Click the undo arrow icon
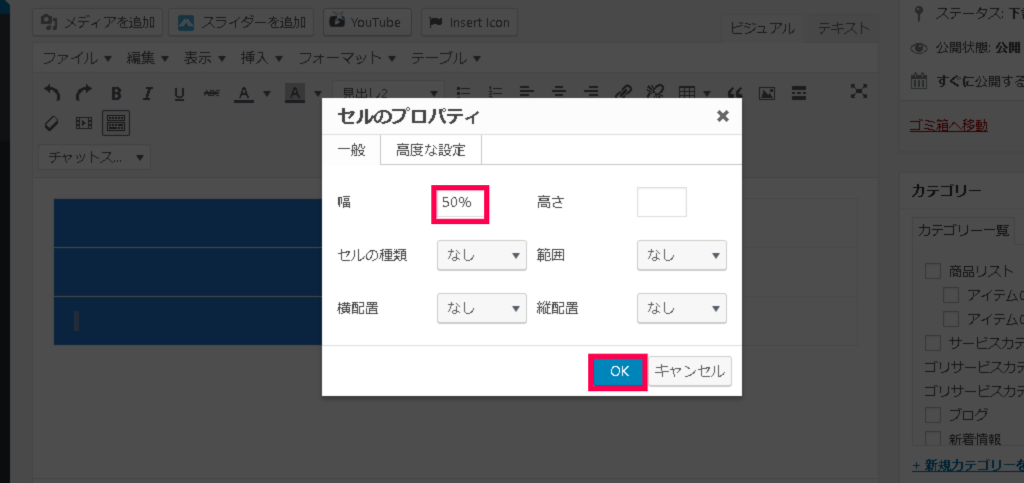 (x=53, y=93)
